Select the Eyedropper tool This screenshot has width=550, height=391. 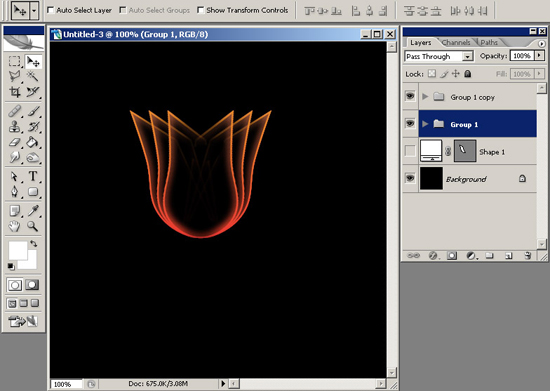(x=33, y=211)
